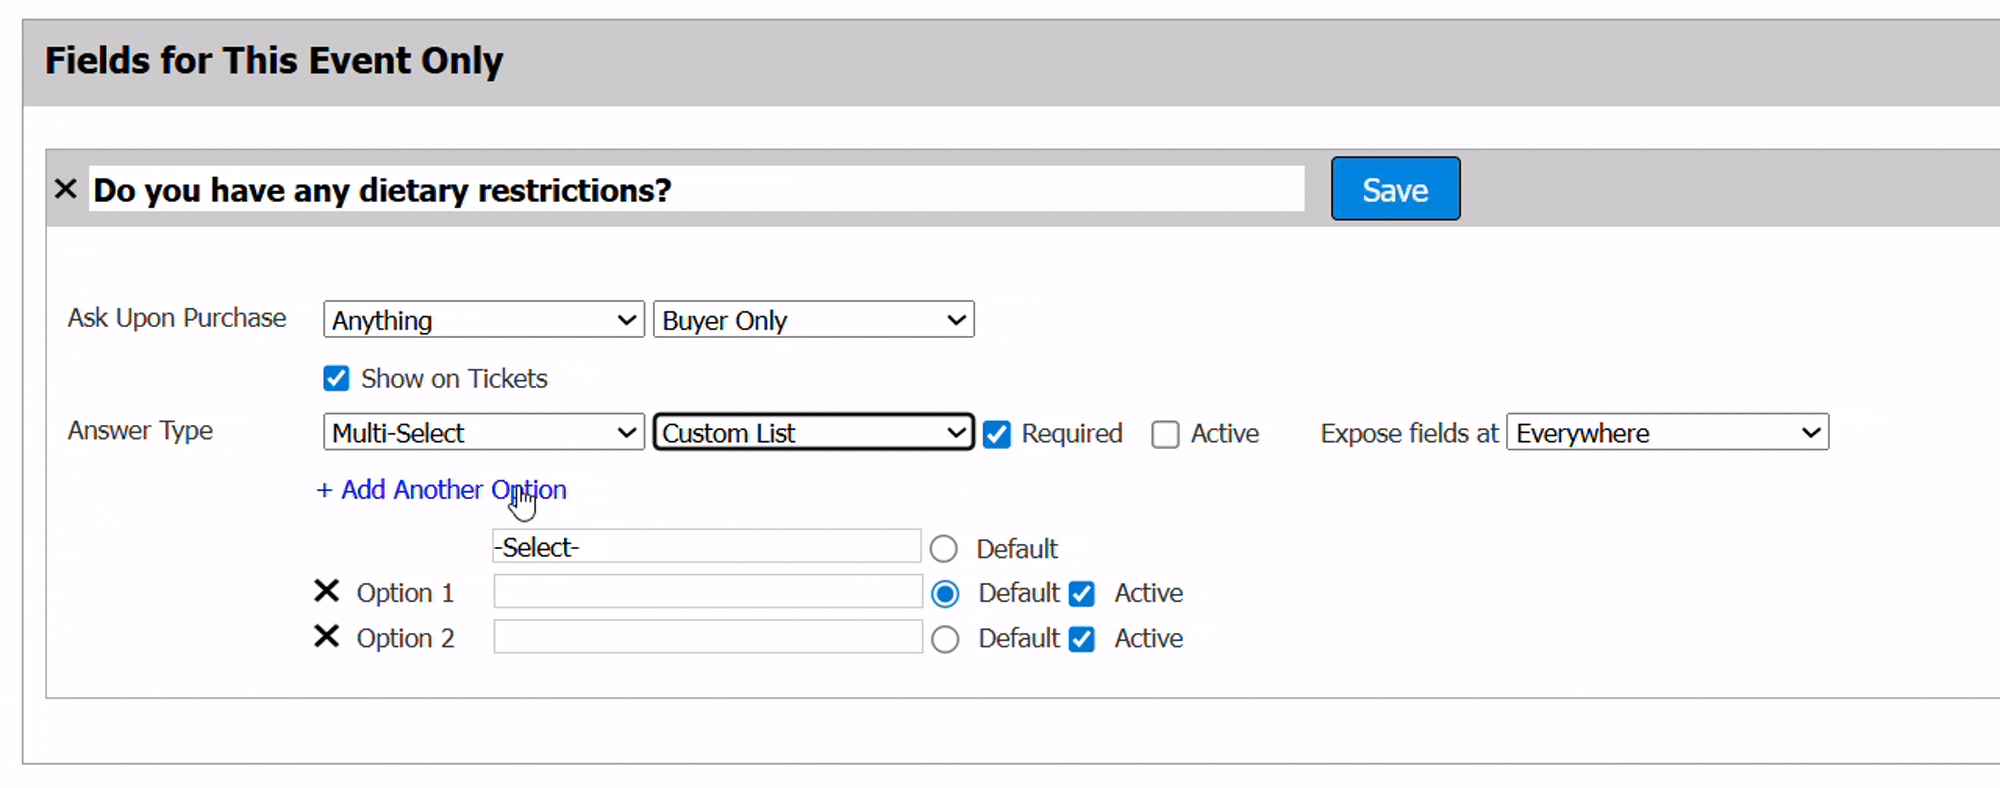This screenshot has height=788, width=2000.
Task: Click the Save button
Action: pos(1395,189)
